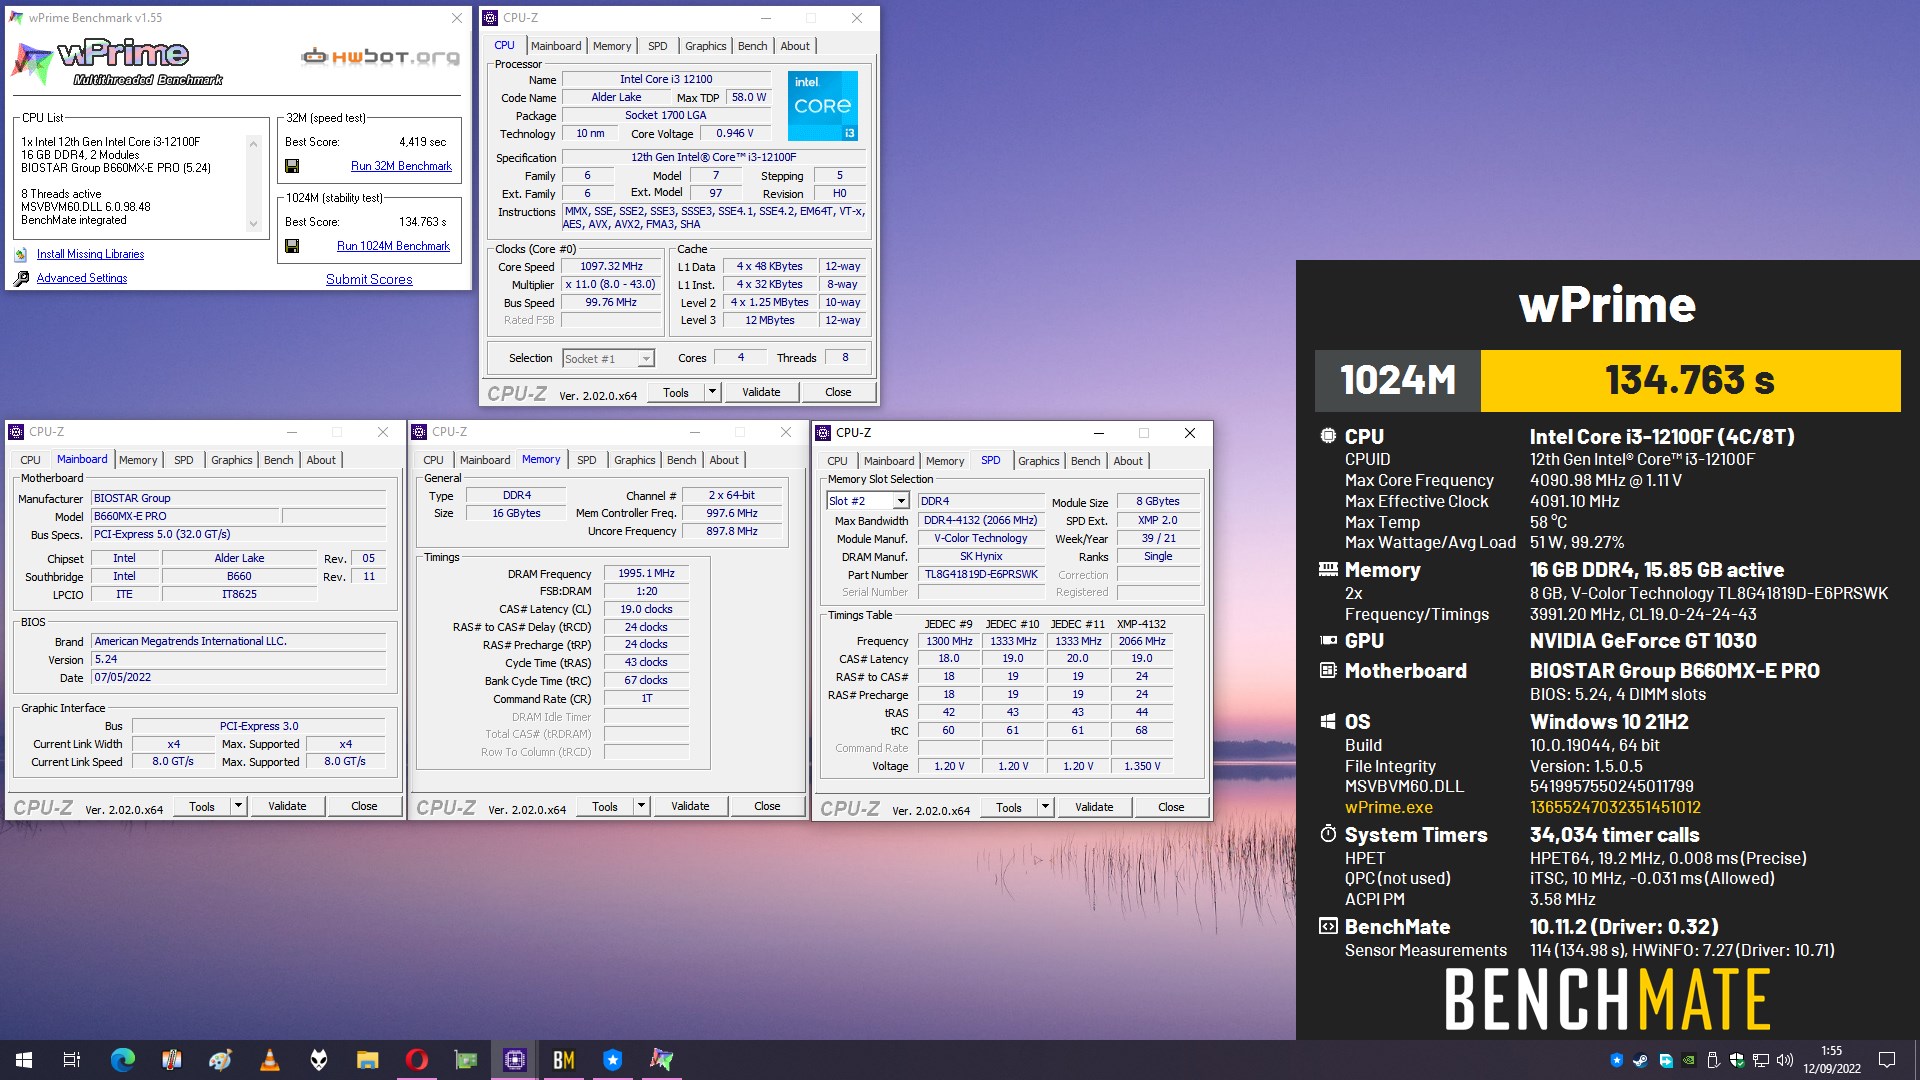This screenshot has width=1920, height=1080.
Task: Switch to the wPrime taskbar icon
Action: pos(661,1060)
